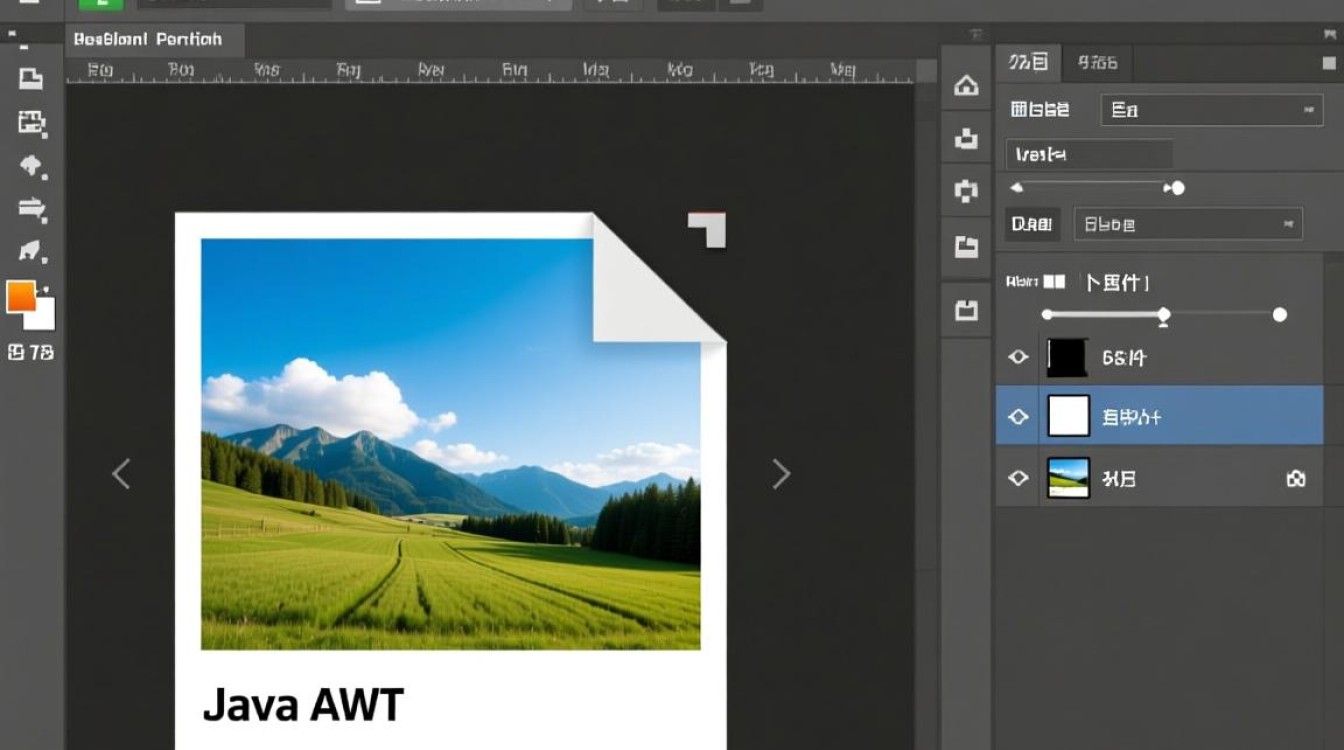Select the first tool in the left toolbar

31,79
